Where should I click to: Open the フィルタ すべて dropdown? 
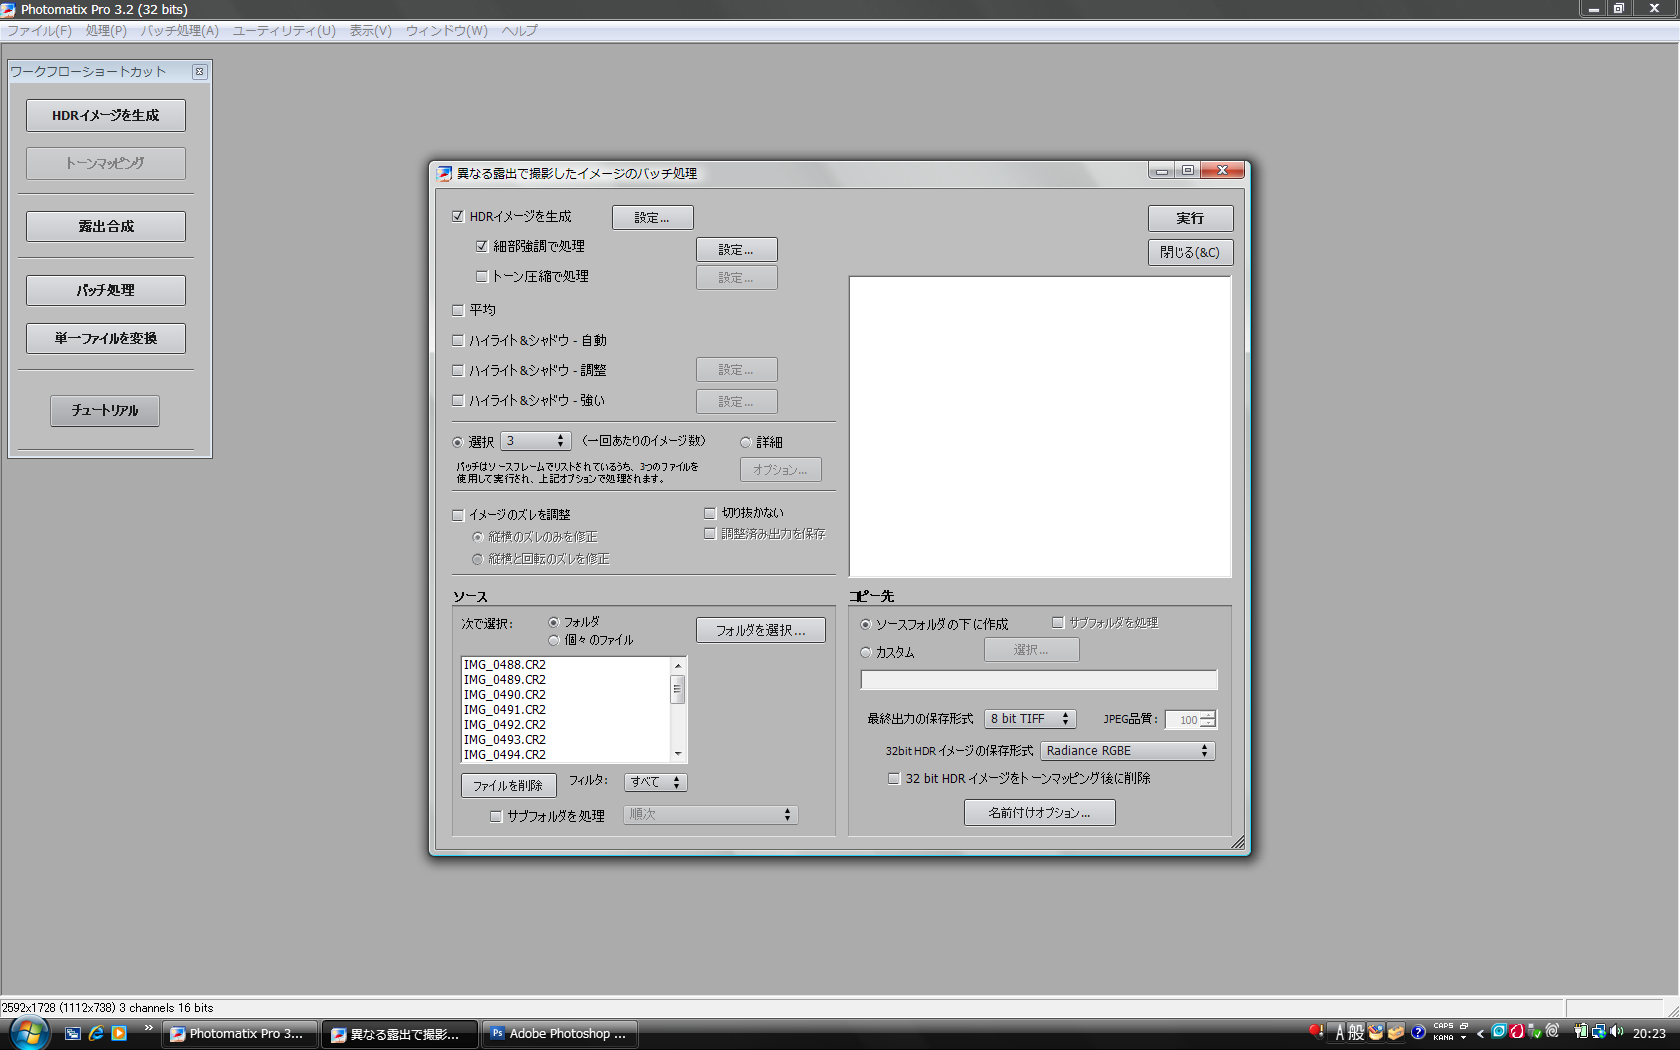click(x=655, y=782)
